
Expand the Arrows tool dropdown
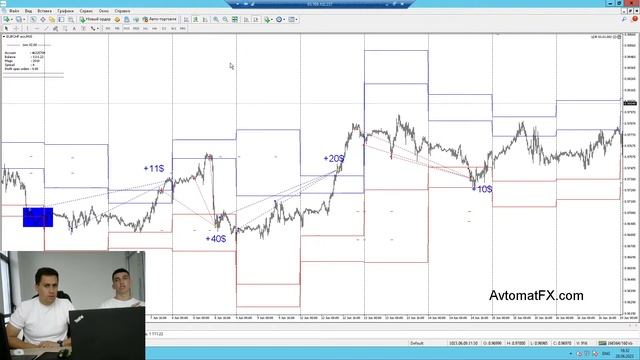coord(98,29)
